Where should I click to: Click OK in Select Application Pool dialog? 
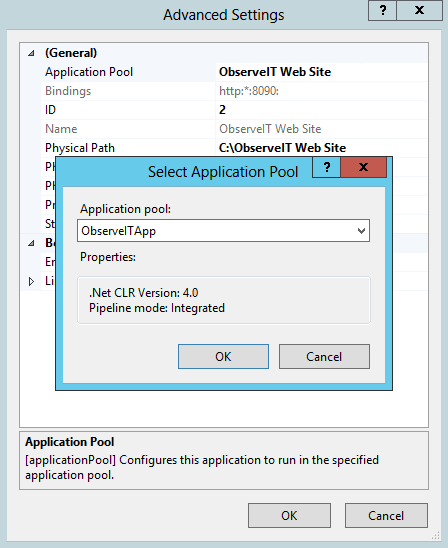click(x=223, y=356)
